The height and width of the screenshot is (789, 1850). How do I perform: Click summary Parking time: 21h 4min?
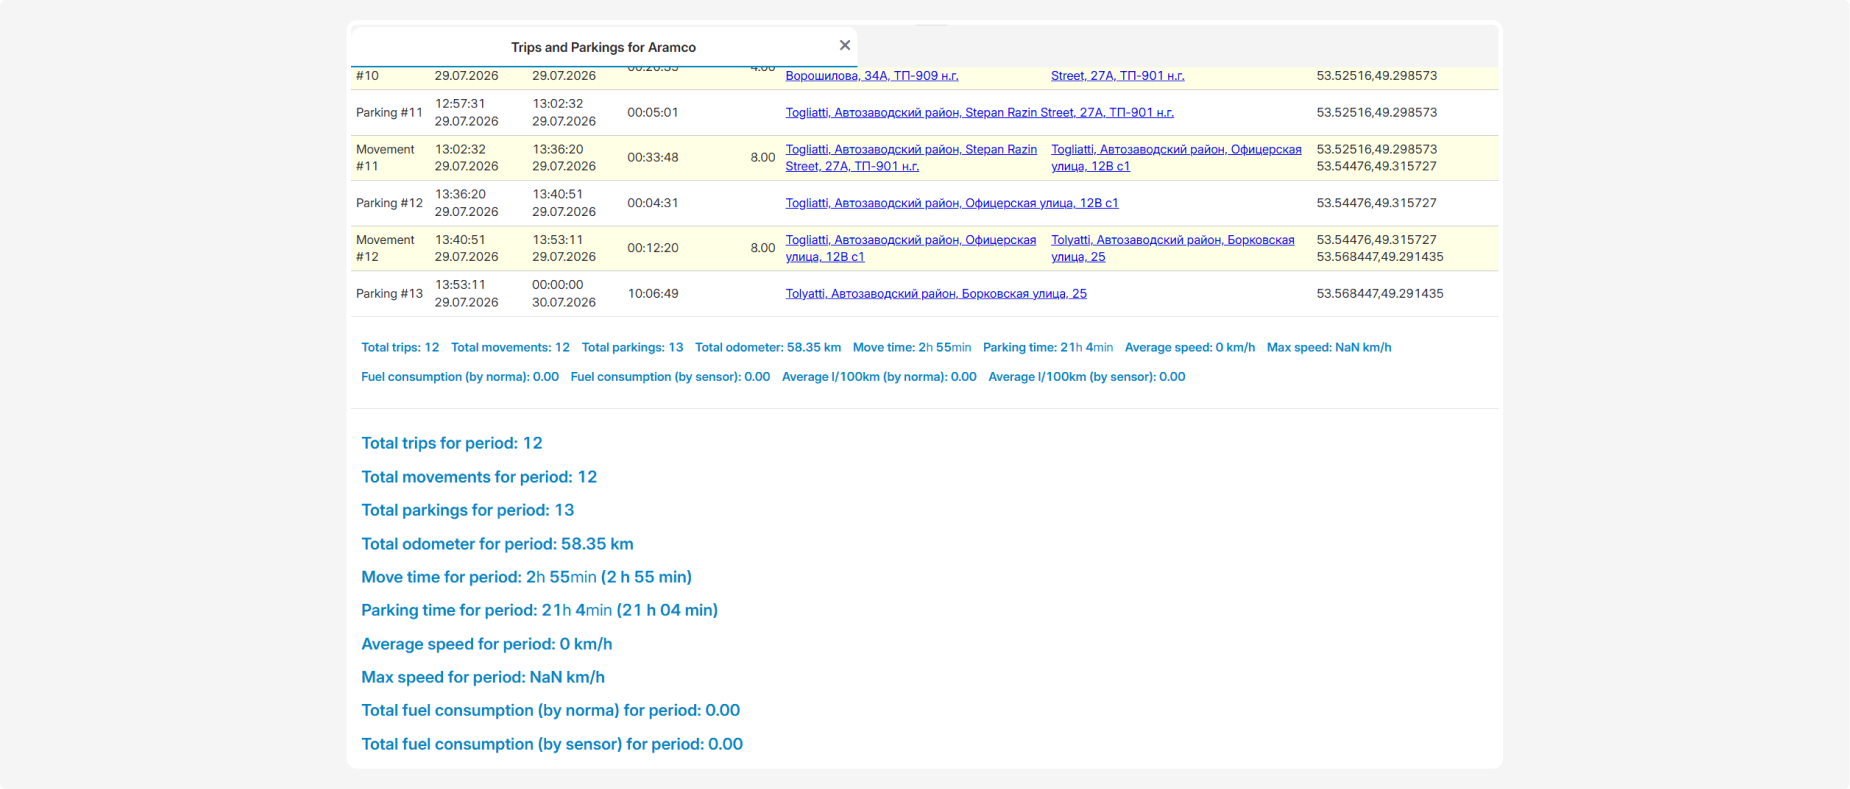point(1048,347)
